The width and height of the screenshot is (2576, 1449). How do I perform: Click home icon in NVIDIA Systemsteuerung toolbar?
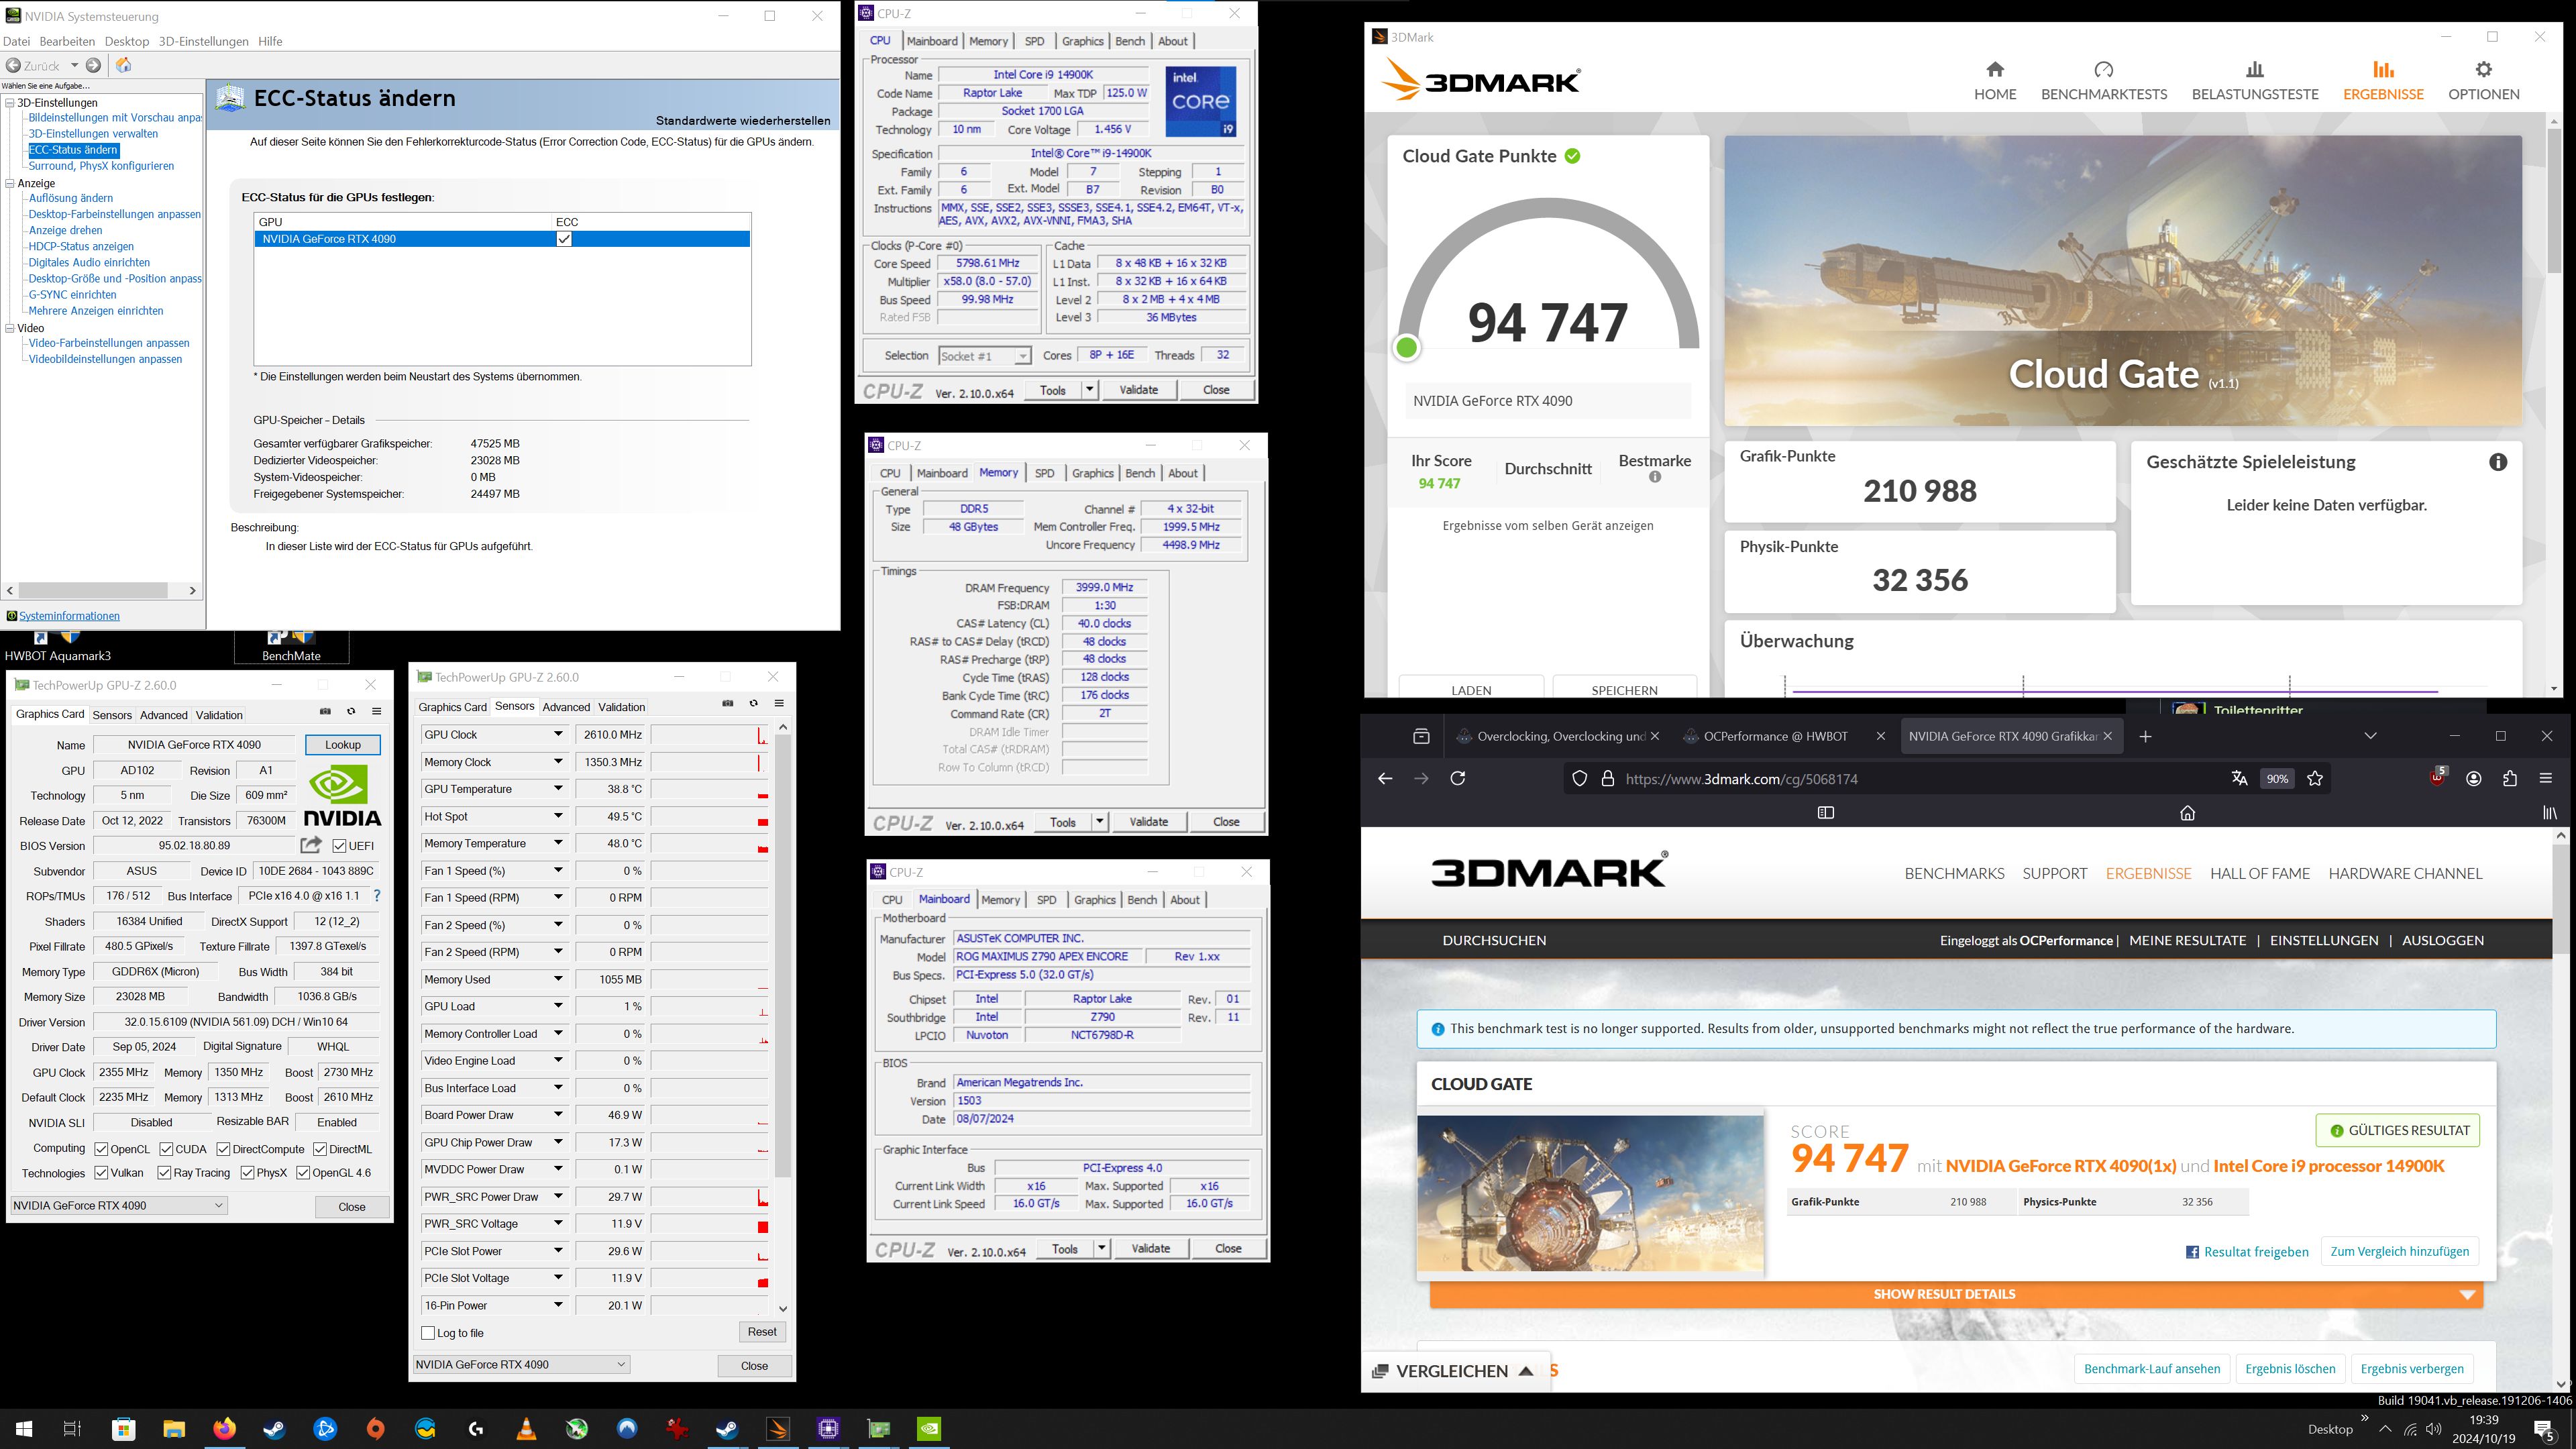[124, 65]
